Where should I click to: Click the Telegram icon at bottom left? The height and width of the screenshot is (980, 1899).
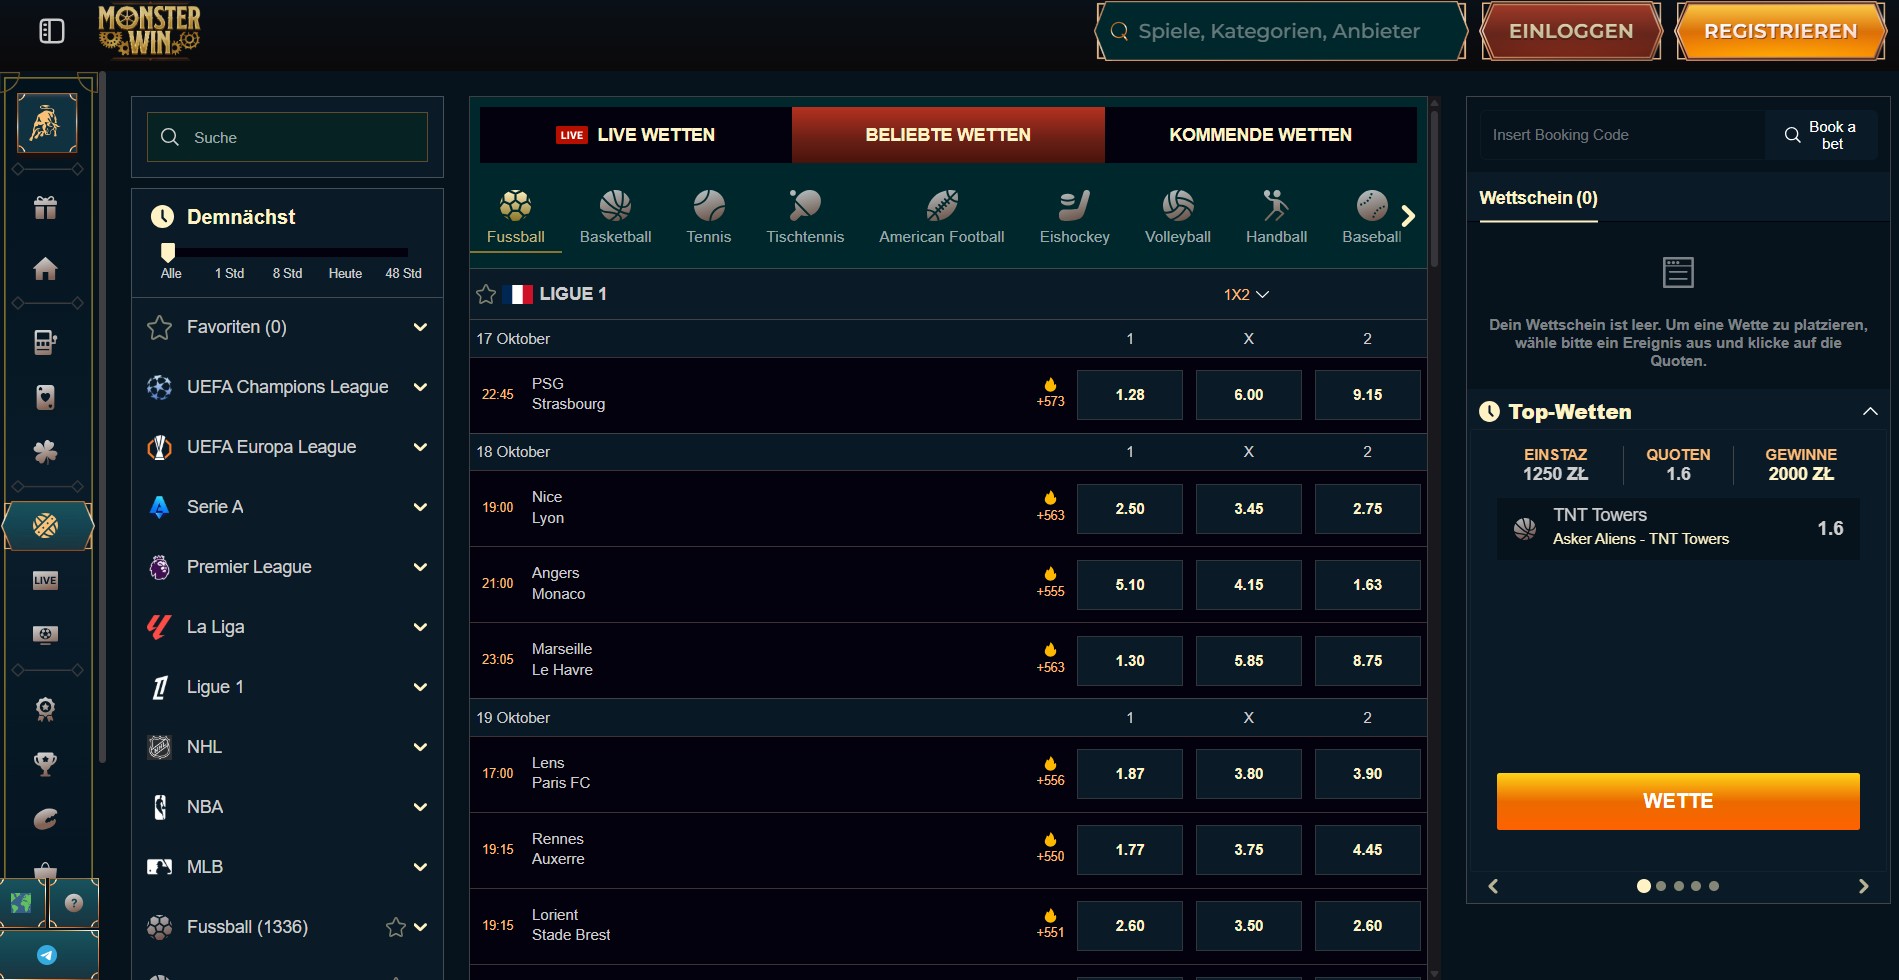[x=47, y=955]
